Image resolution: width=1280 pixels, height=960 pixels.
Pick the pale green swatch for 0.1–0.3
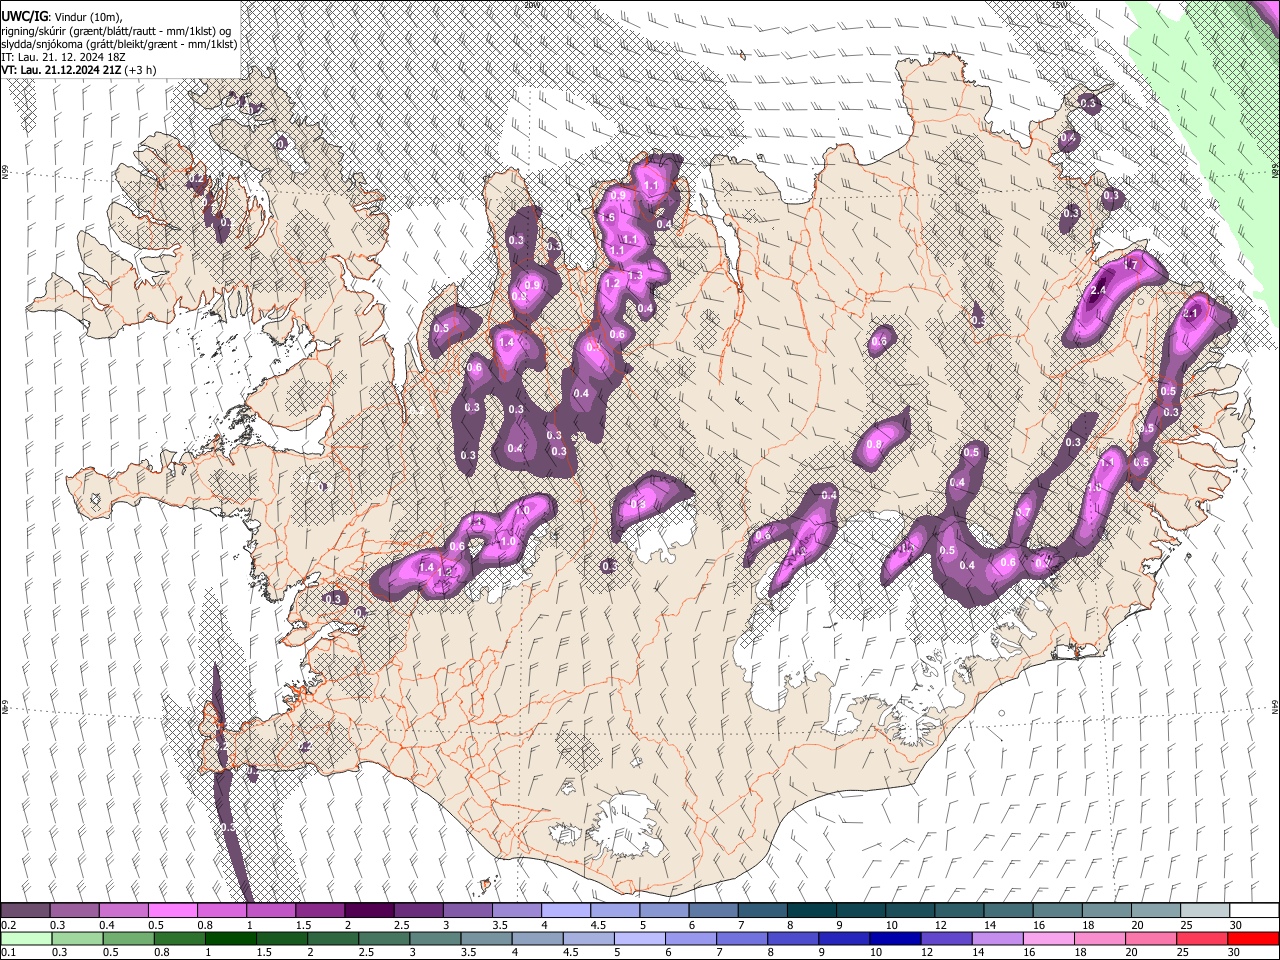(26, 938)
